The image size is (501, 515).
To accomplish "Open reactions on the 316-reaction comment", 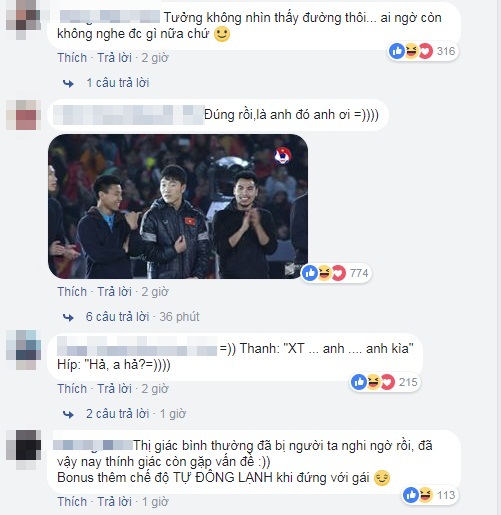I will click(x=423, y=51).
